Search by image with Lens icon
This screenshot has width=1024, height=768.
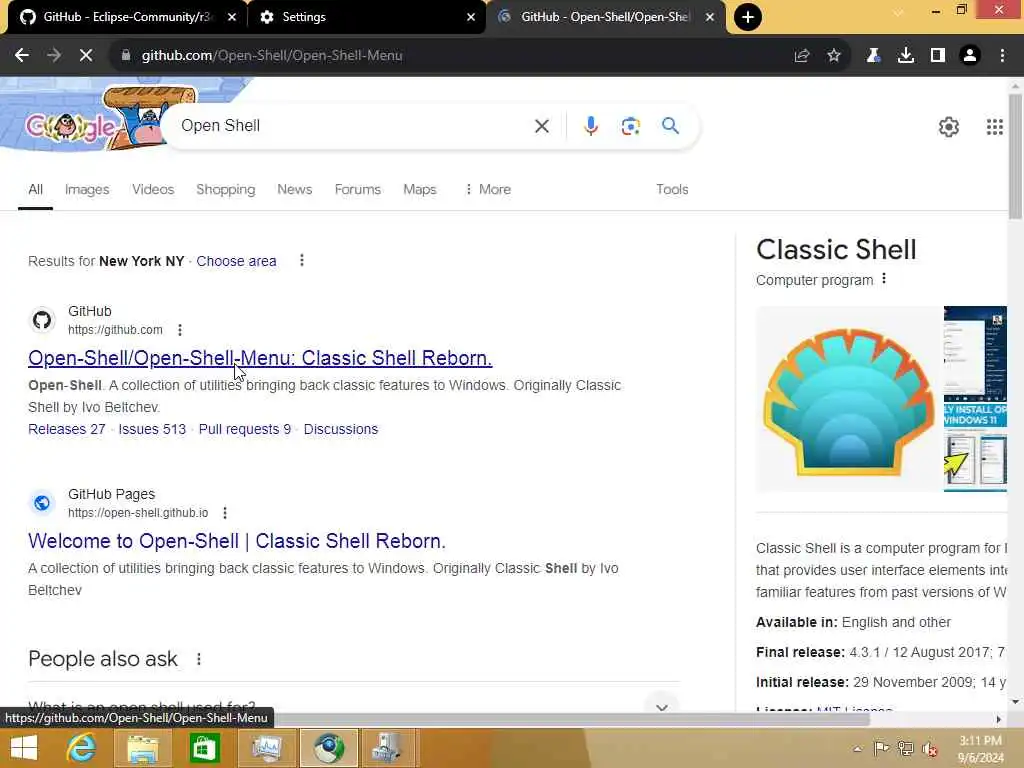click(630, 126)
